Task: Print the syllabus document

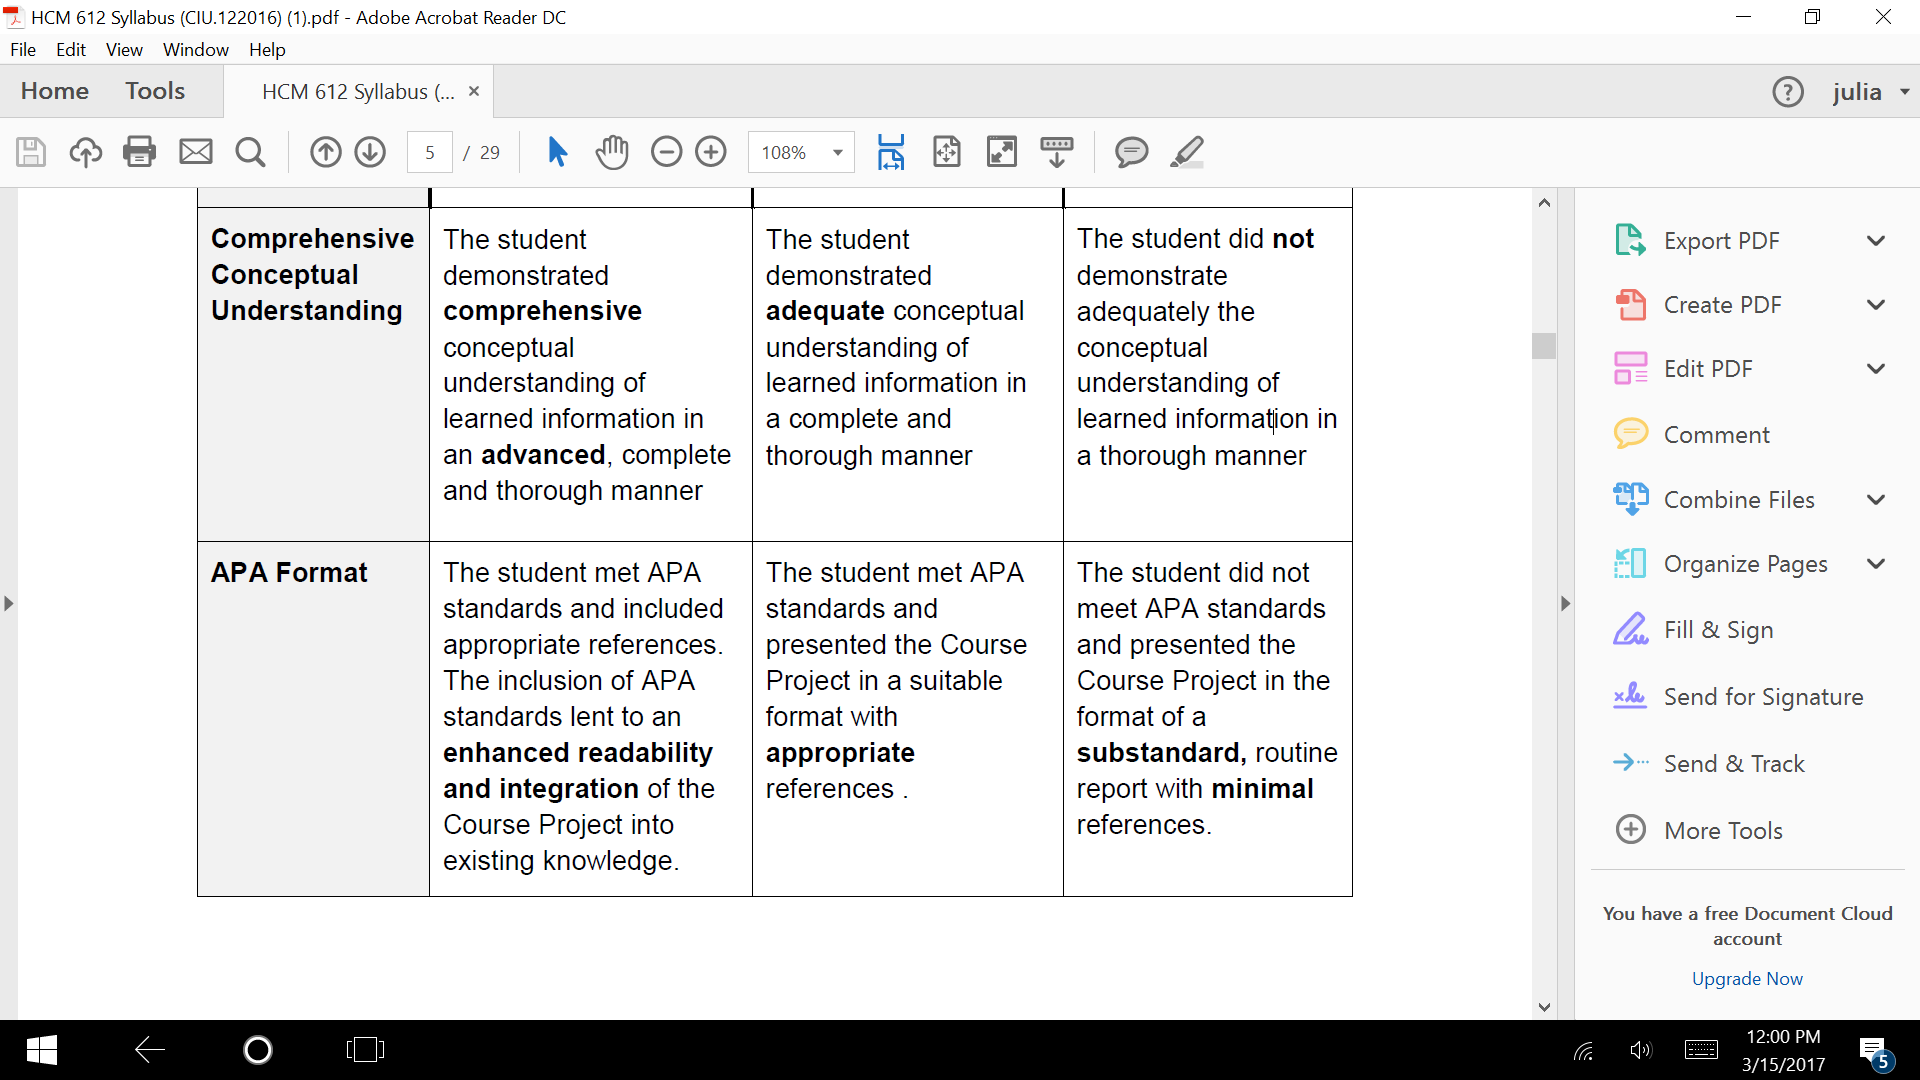Action: coord(139,152)
